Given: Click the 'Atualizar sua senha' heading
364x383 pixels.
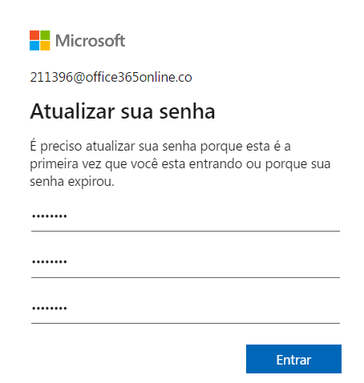Looking at the screenshot, I should (x=122, y=111).
